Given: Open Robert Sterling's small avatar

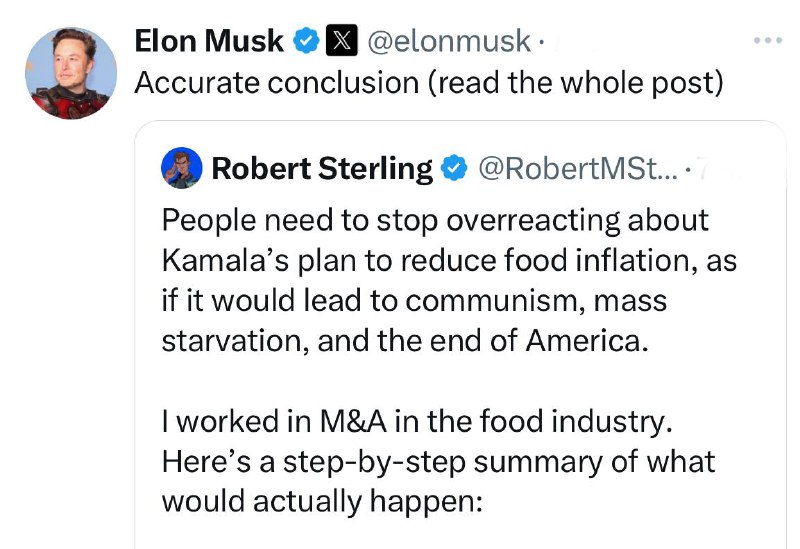Looking at the screenshot, I should pyautogui.click(x=181, y=168).
